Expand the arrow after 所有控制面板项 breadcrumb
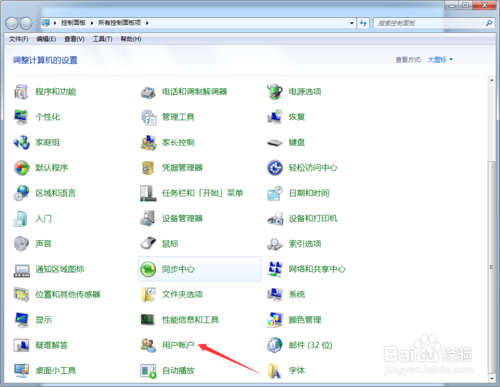 click(147, 23)
